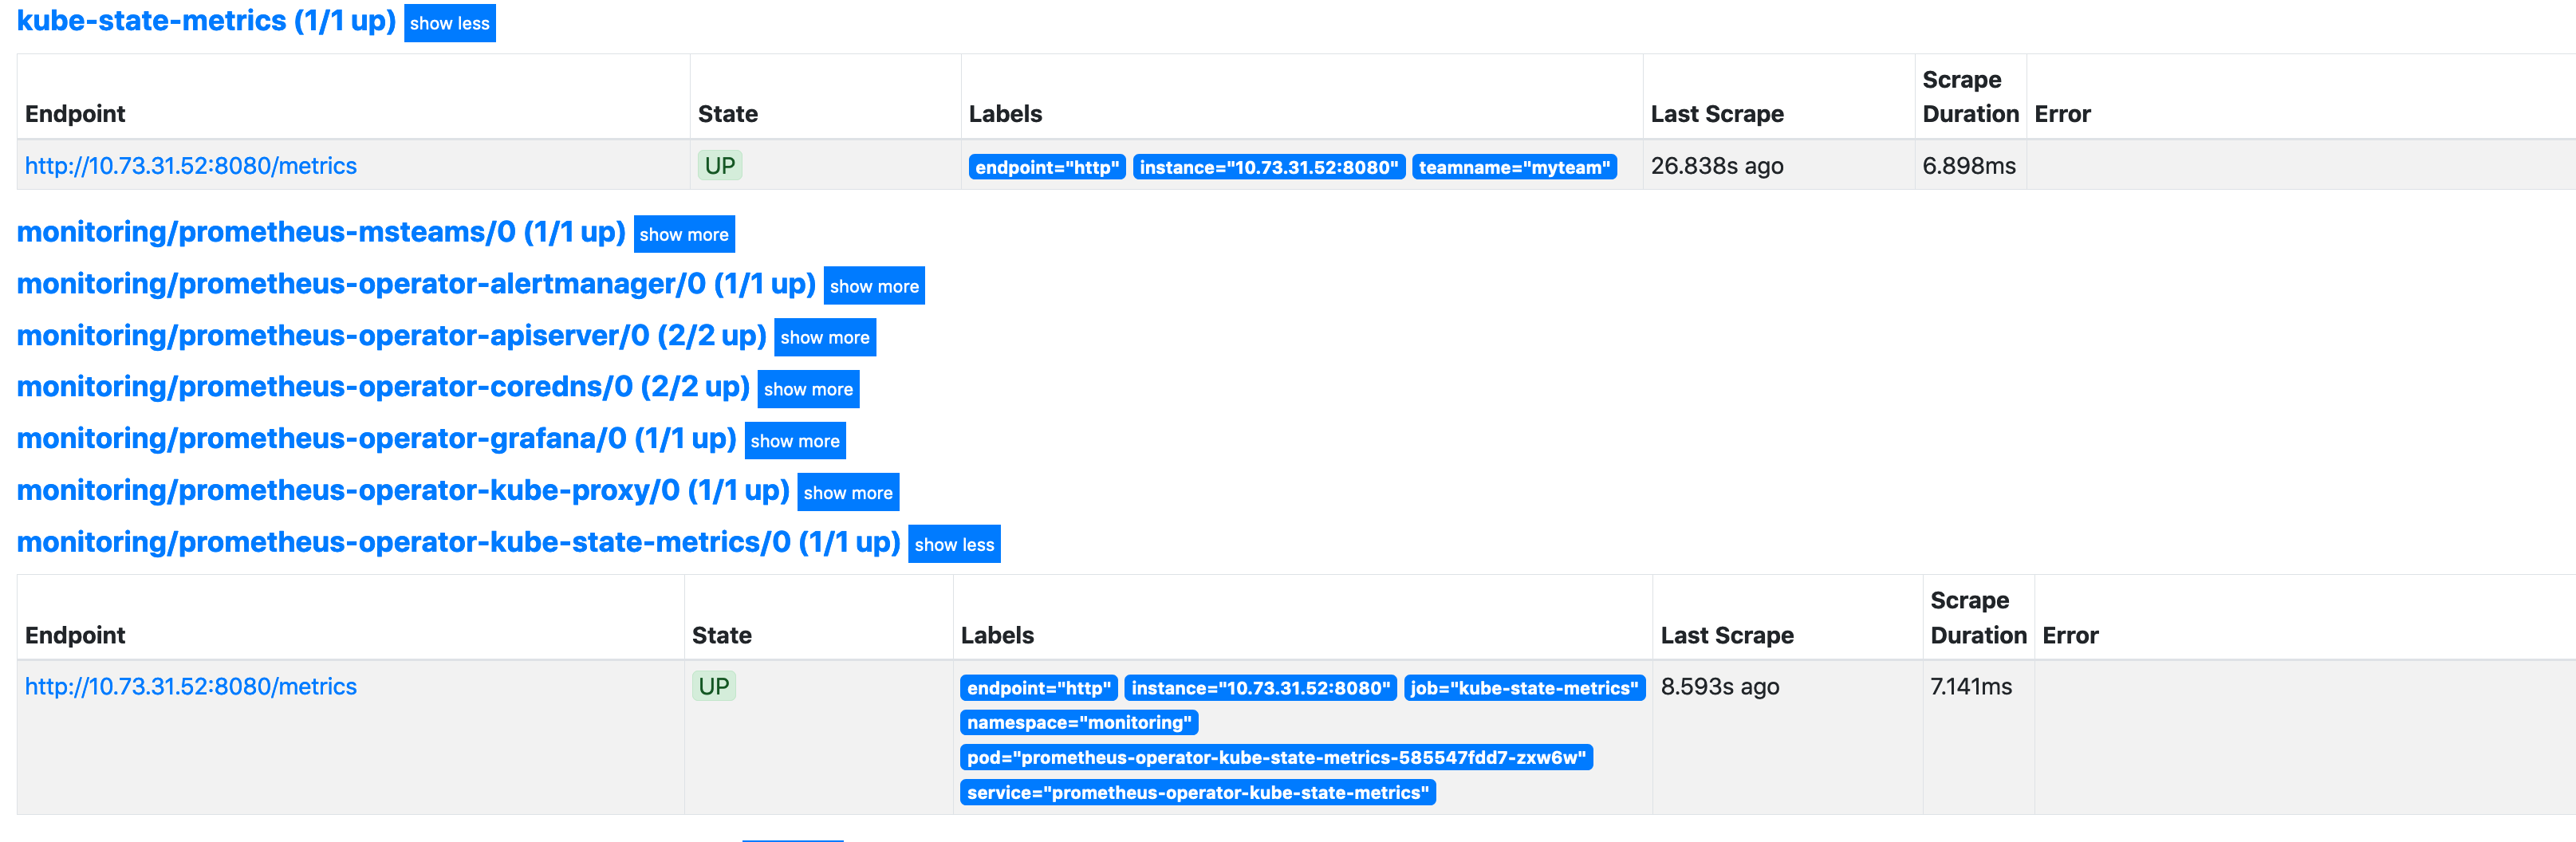Click the Last Scrape column header
This screenshot has height=842, width=2576.
coord(1717,114)
